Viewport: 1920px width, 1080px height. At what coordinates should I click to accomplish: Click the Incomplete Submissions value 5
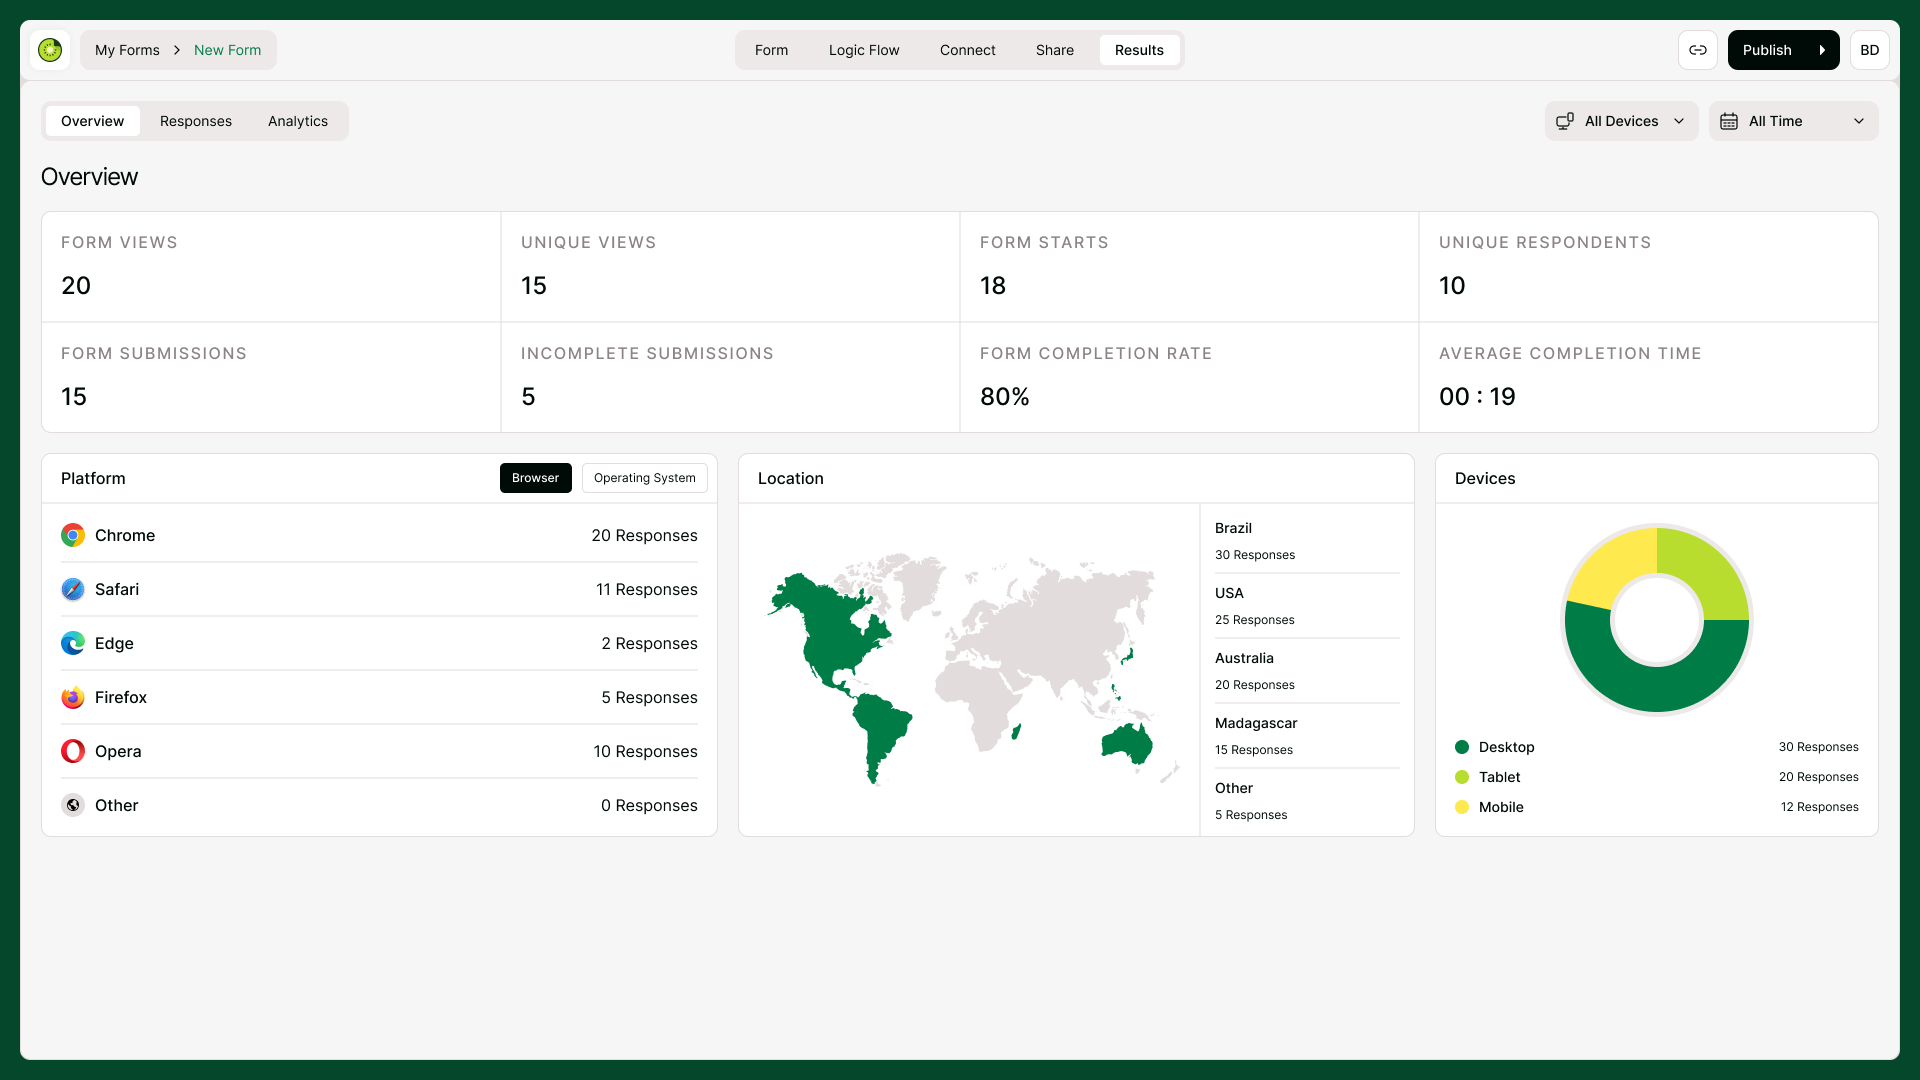[x=528, y=397]
